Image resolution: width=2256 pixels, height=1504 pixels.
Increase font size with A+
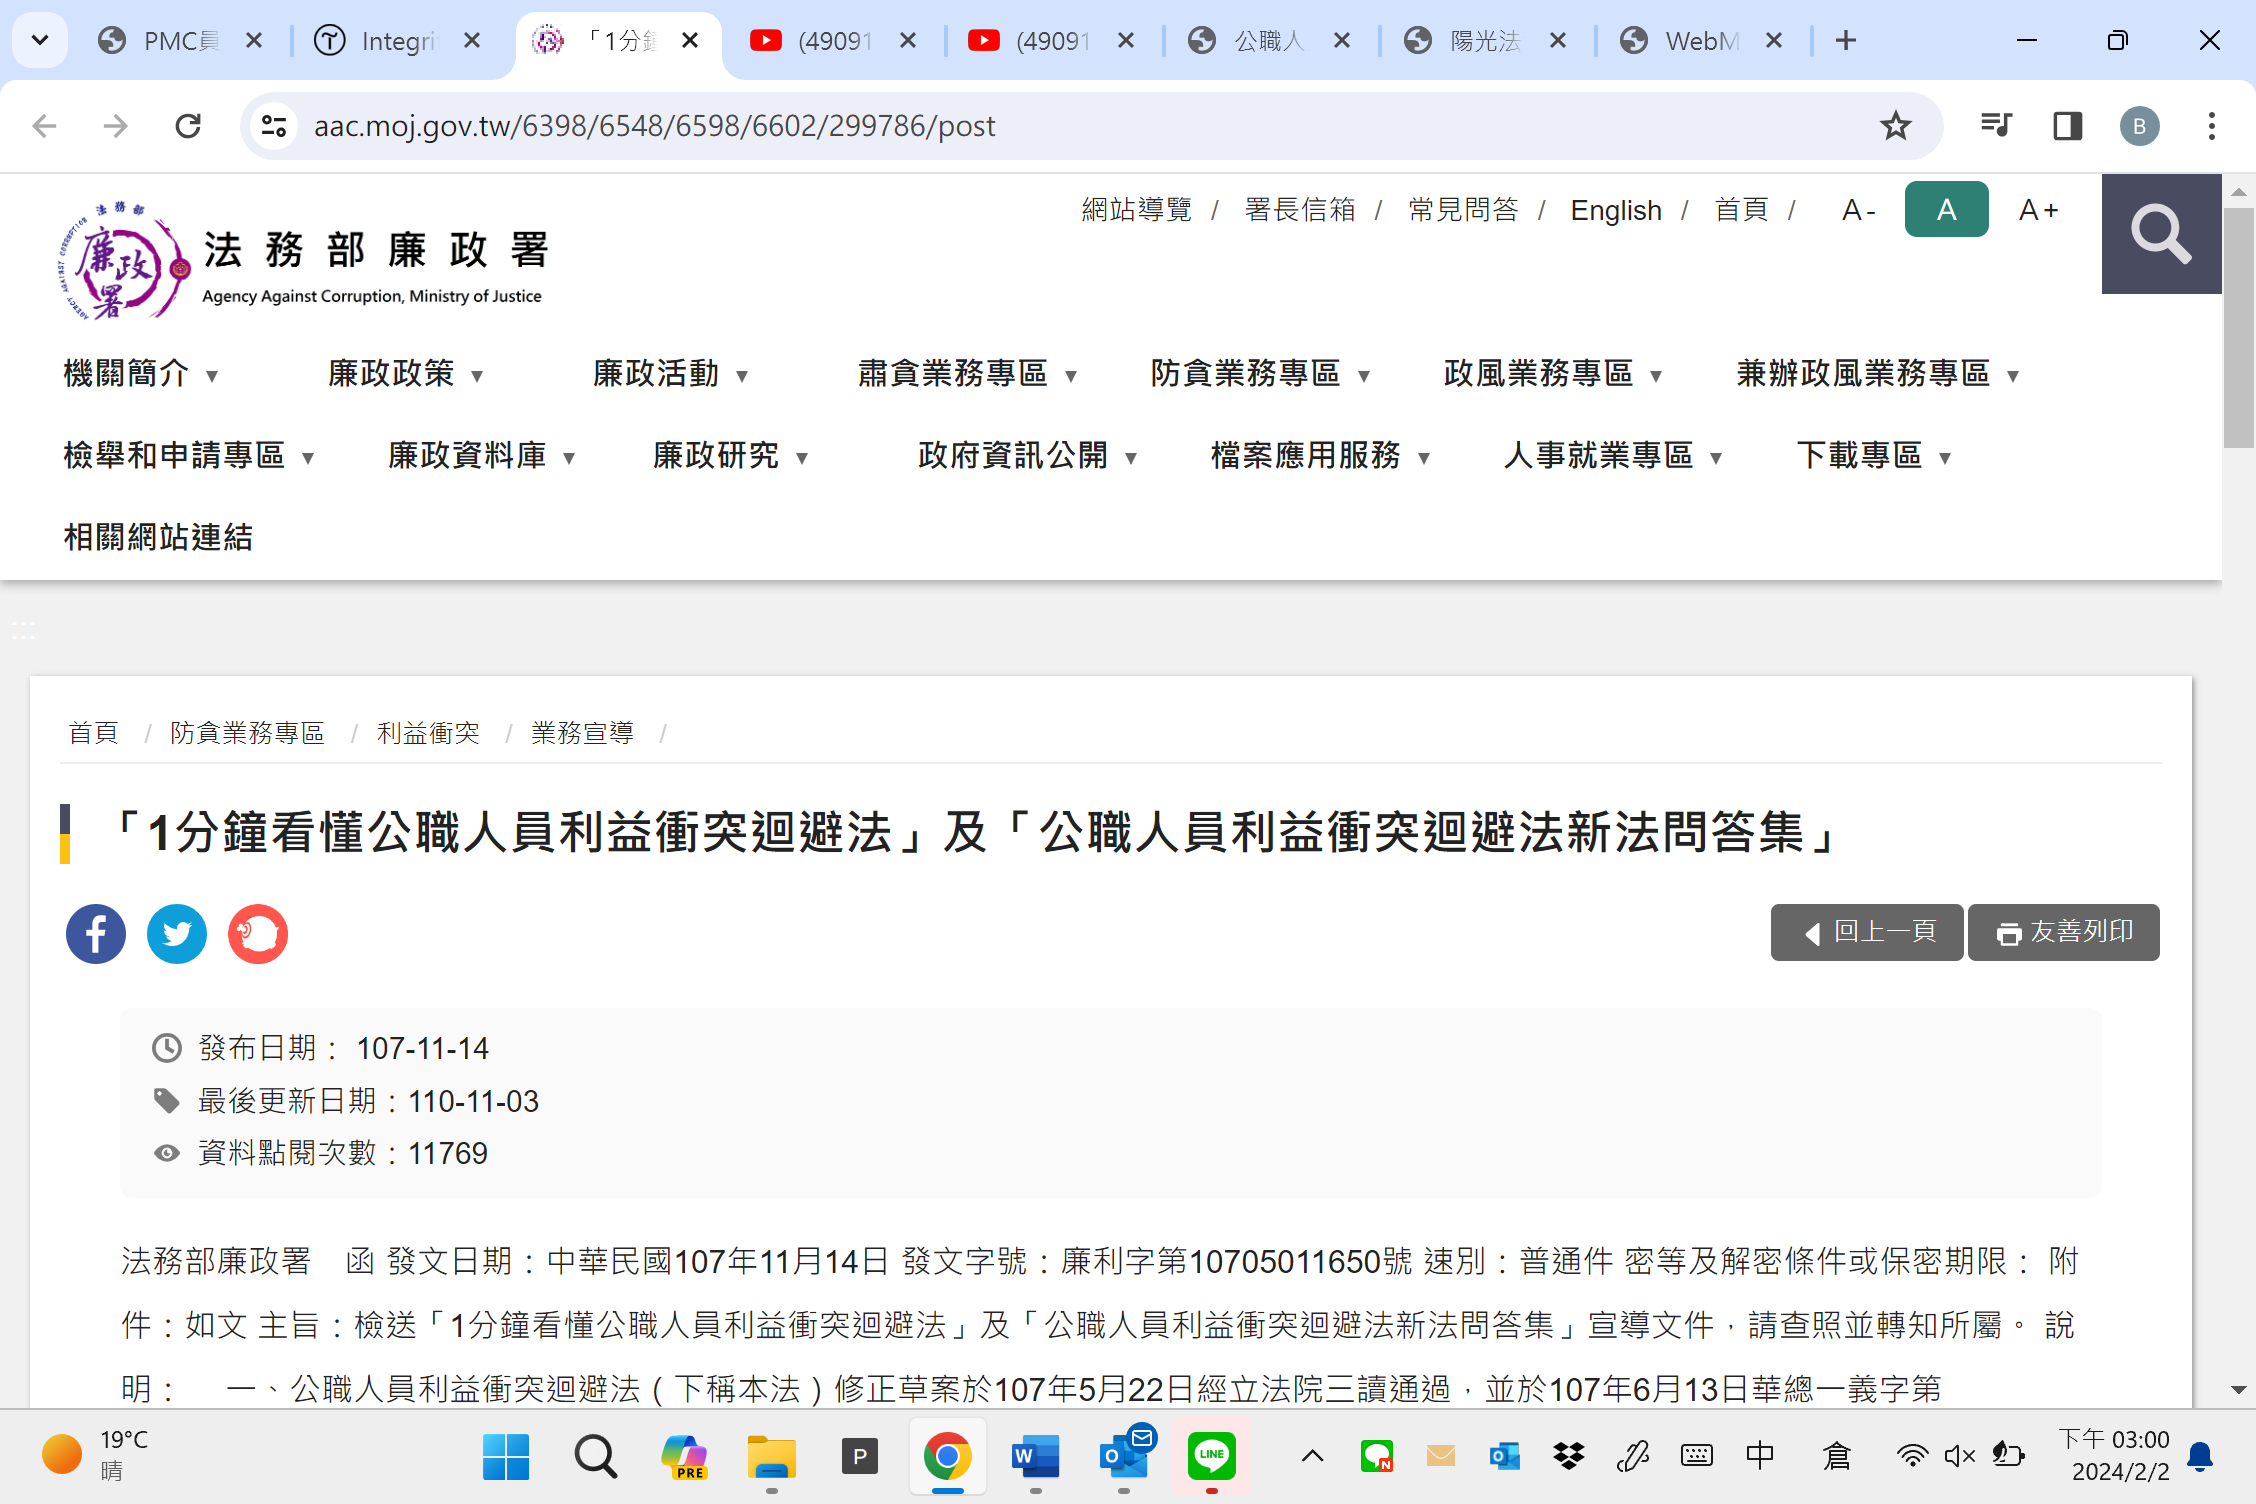pos(2038,210)
